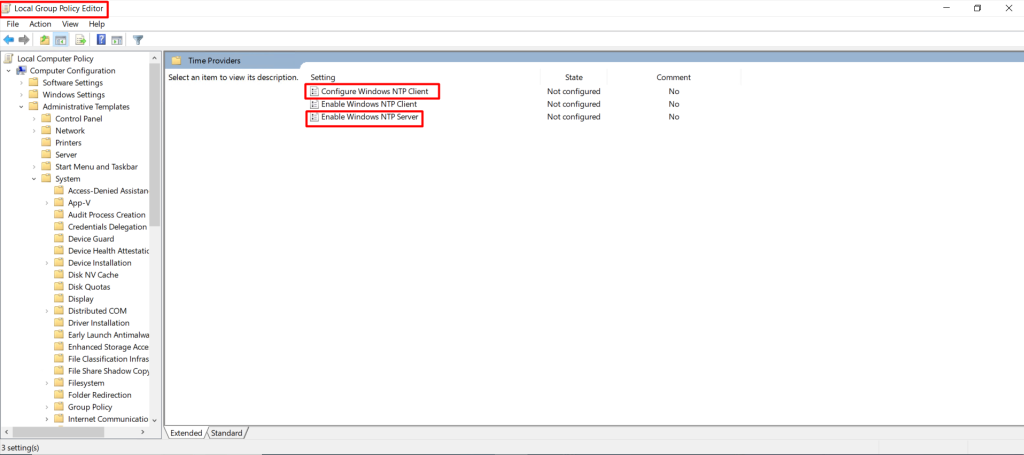Go up one level with folder icon
The image size is (1024, 455).
click(x=44, y=40)
